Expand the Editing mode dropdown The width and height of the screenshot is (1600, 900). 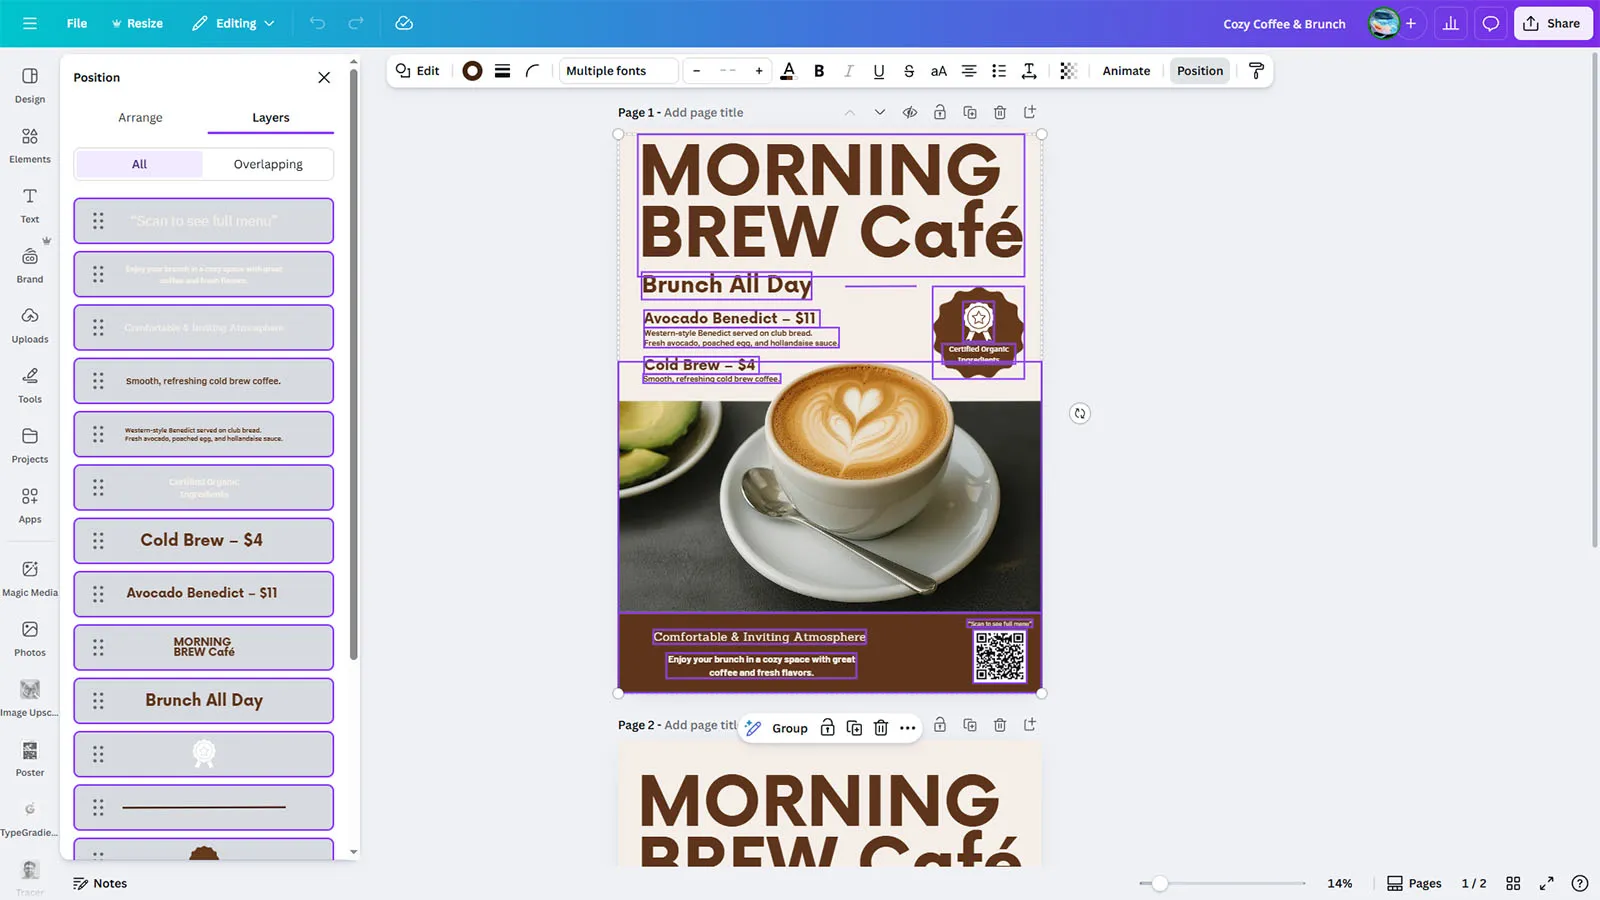[x=233, y=23]
